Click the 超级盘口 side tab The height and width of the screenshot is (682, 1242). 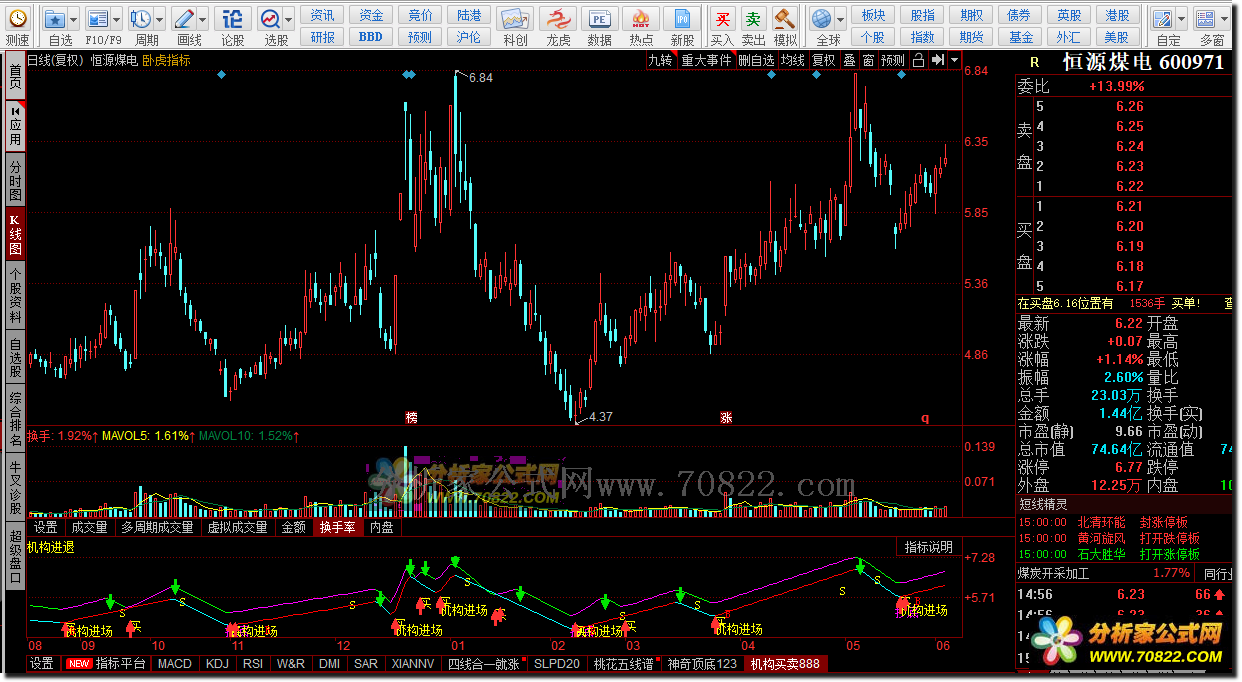(15, 557)
